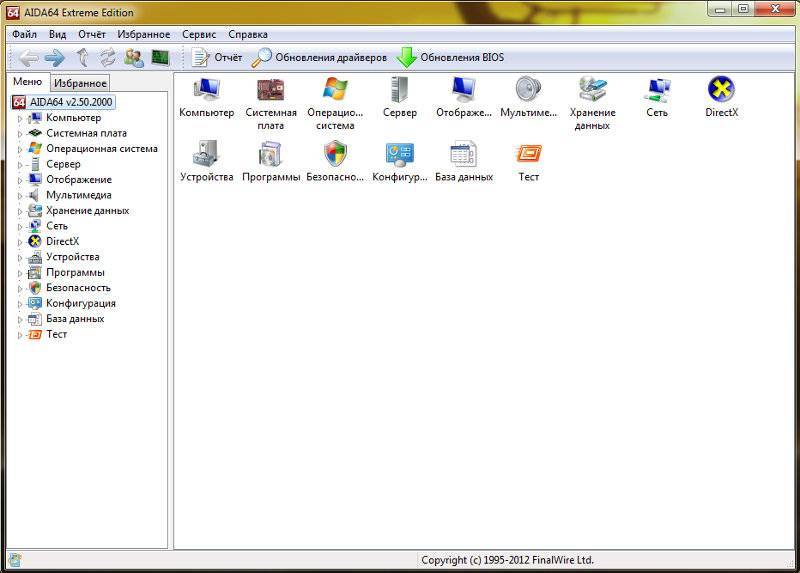Open the Безопасность shield icon in pane
The width and height of the screenshot is (800, 573).
click(335, 154)
